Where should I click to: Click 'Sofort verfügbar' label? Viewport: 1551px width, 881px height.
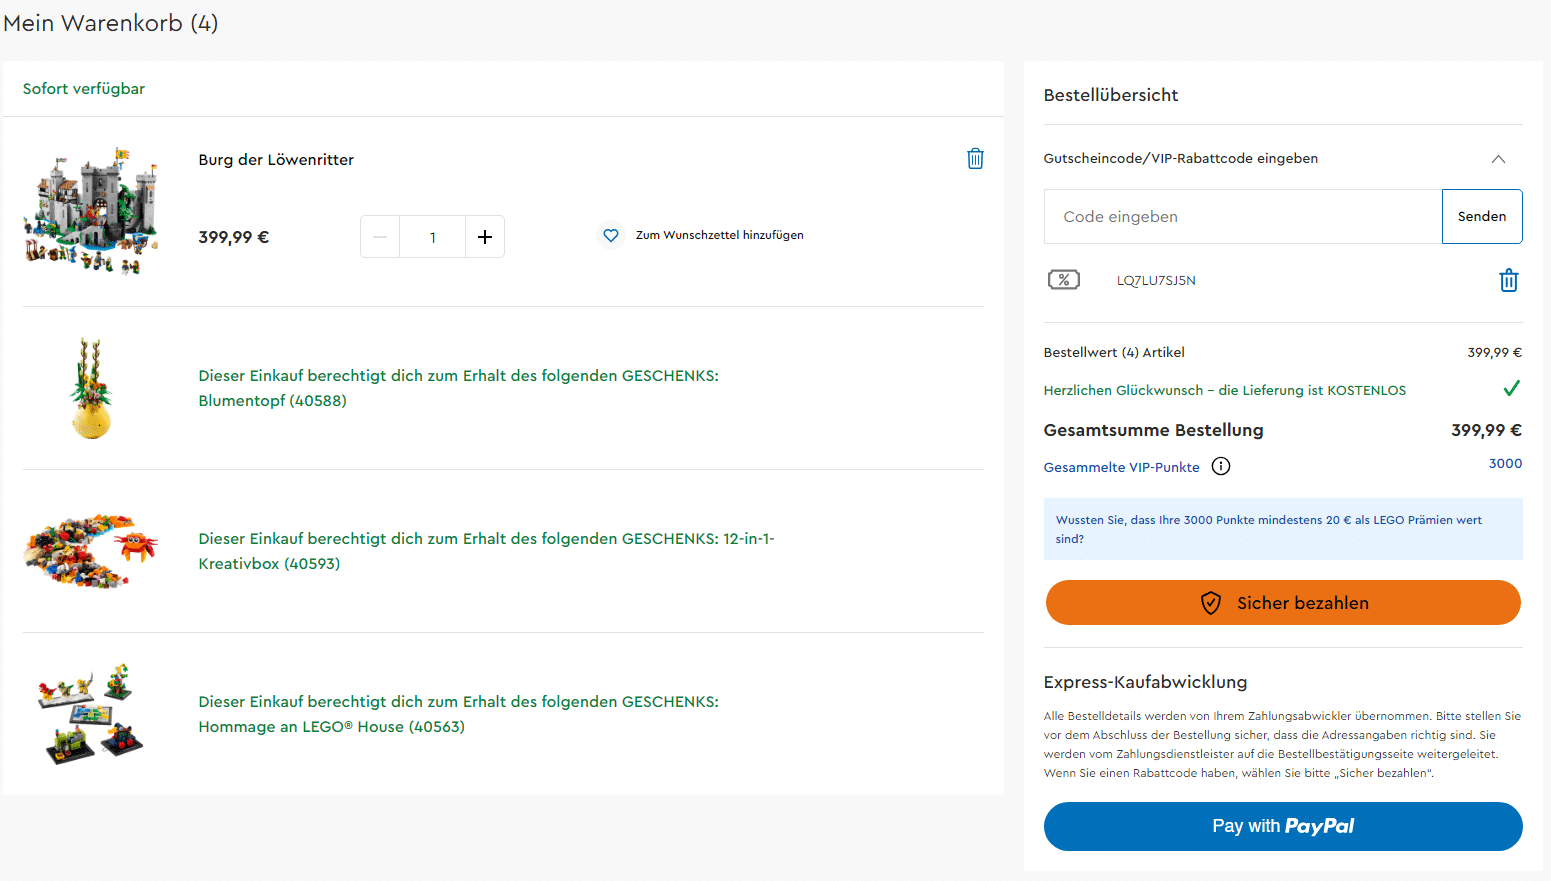pos(84,89)
